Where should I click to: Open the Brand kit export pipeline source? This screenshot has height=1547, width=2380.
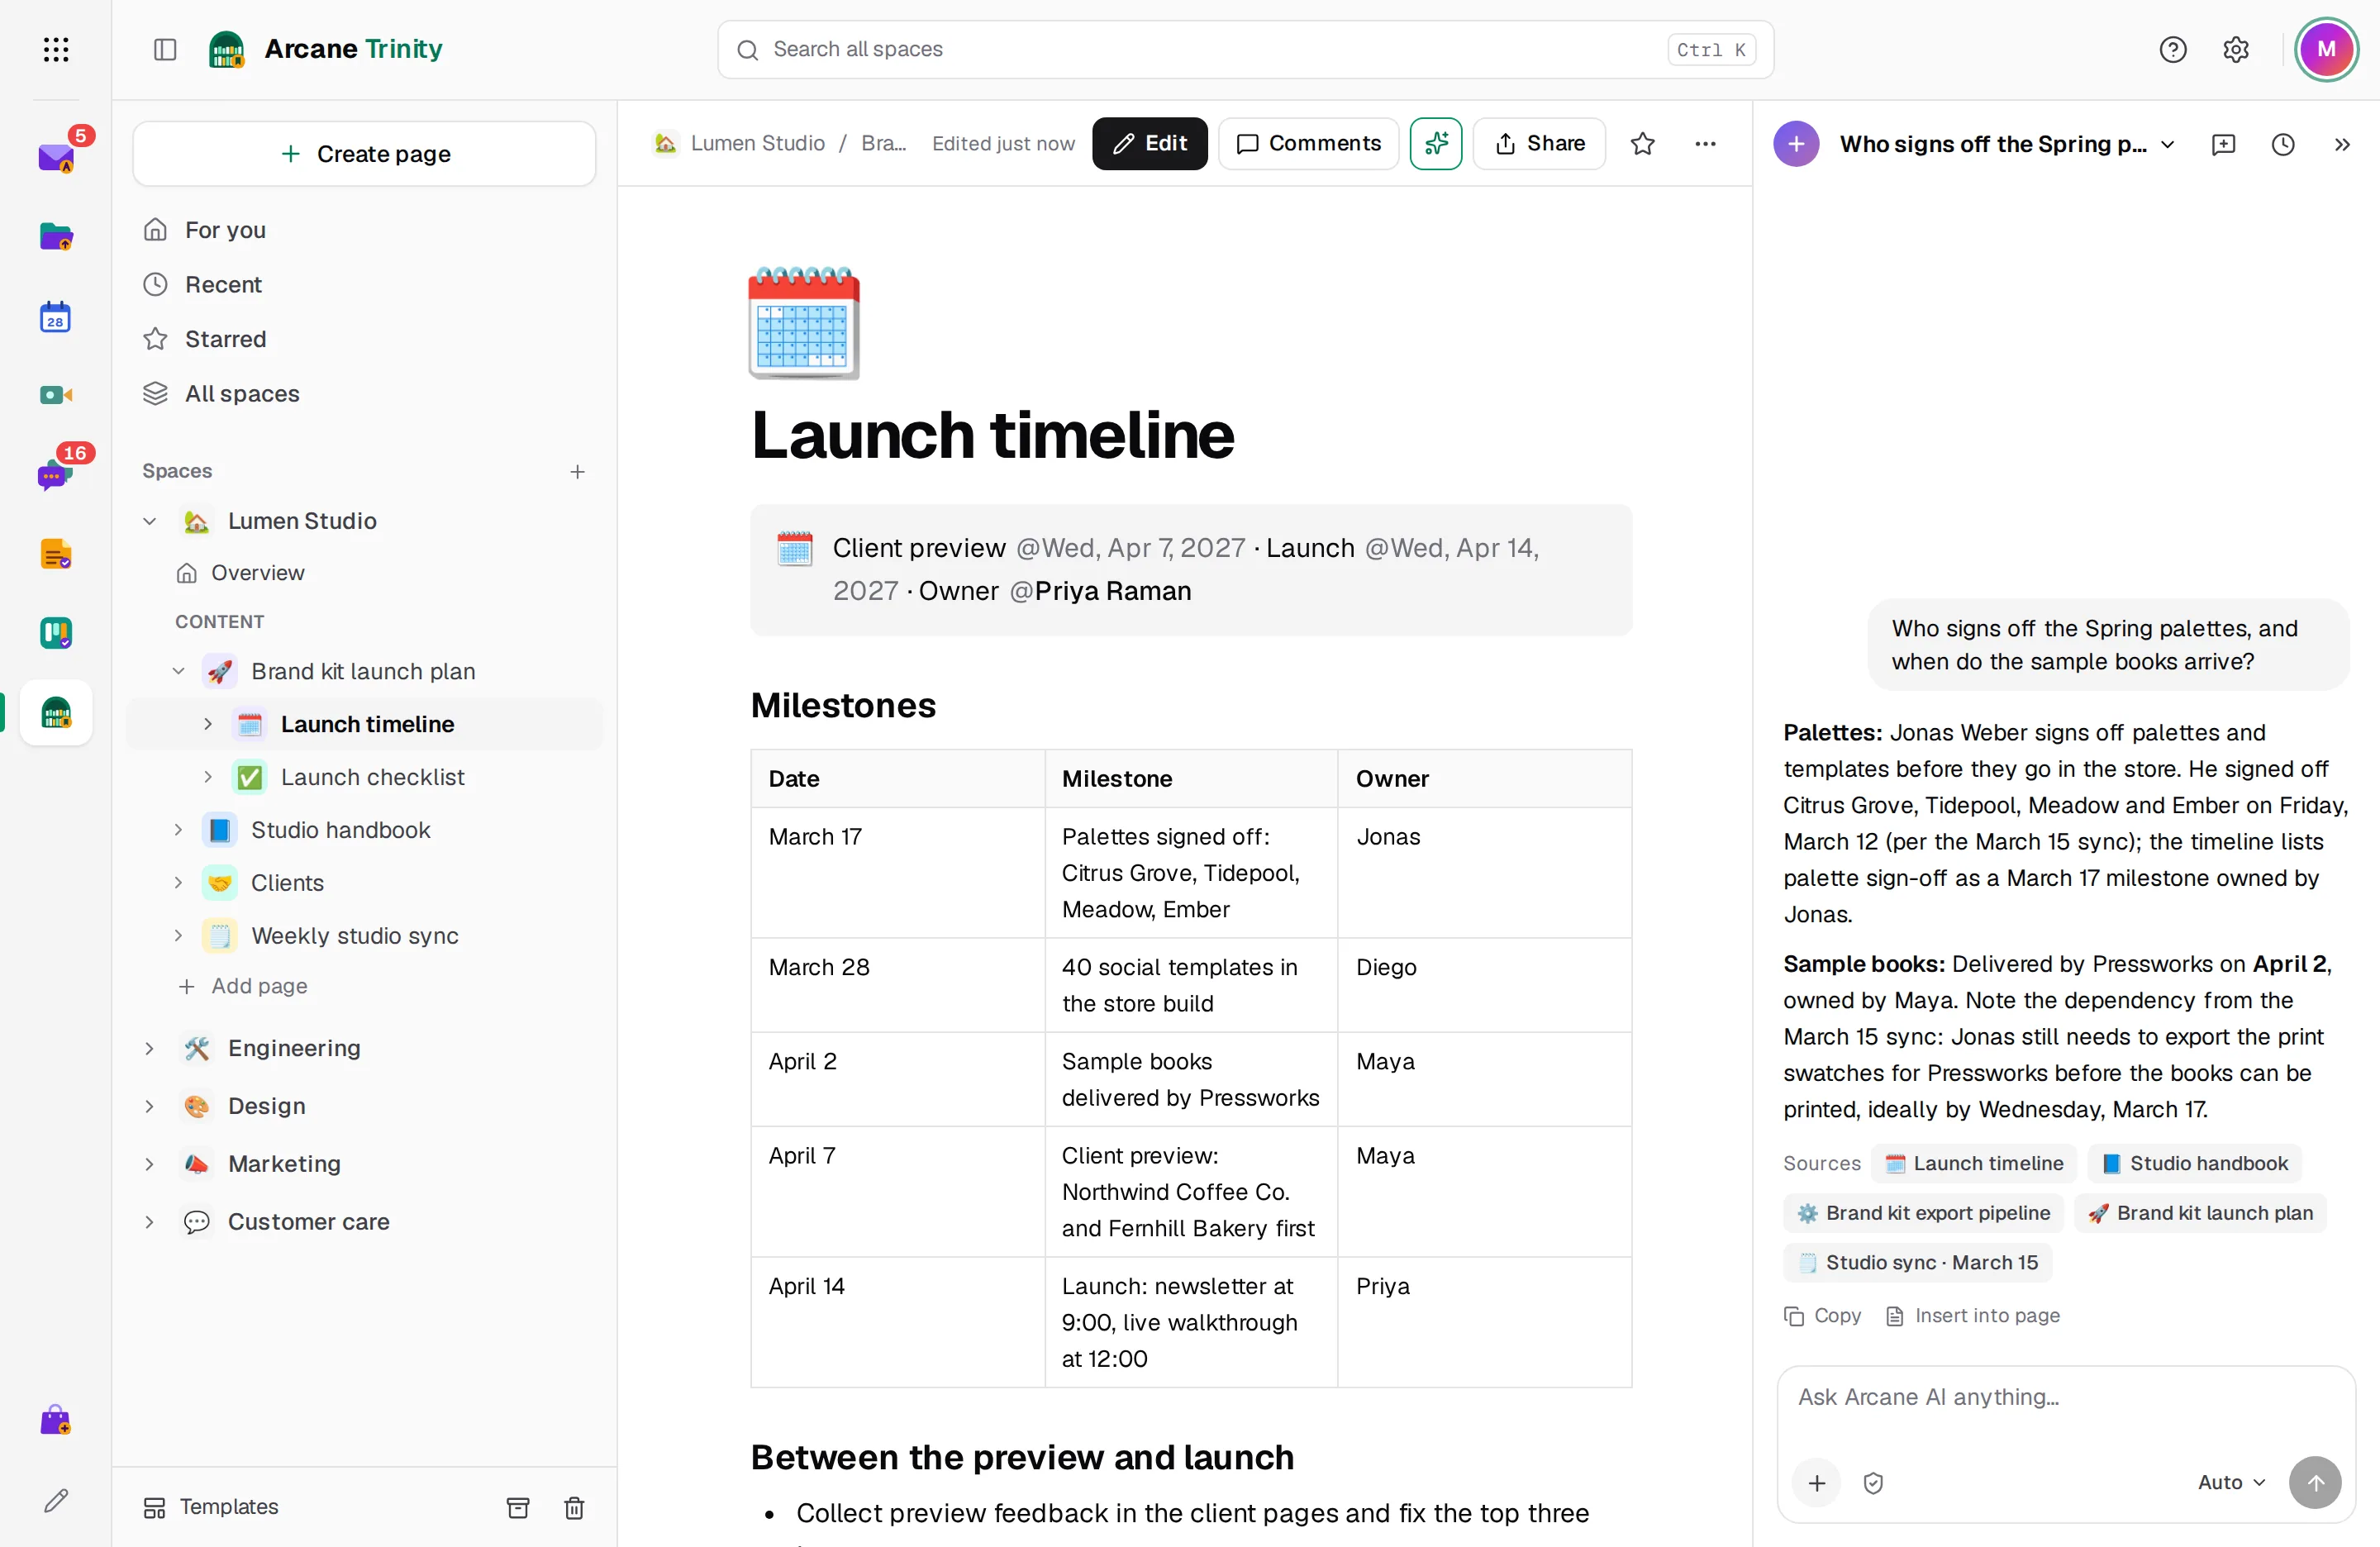tap(1923, 1213)
